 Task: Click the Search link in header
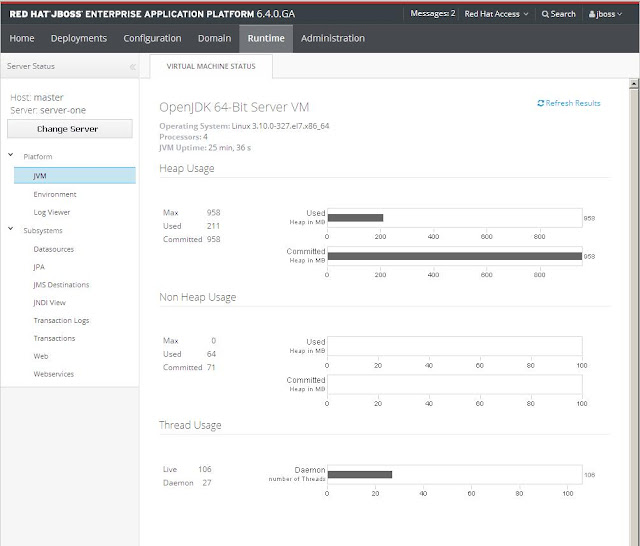coord(558,14)
